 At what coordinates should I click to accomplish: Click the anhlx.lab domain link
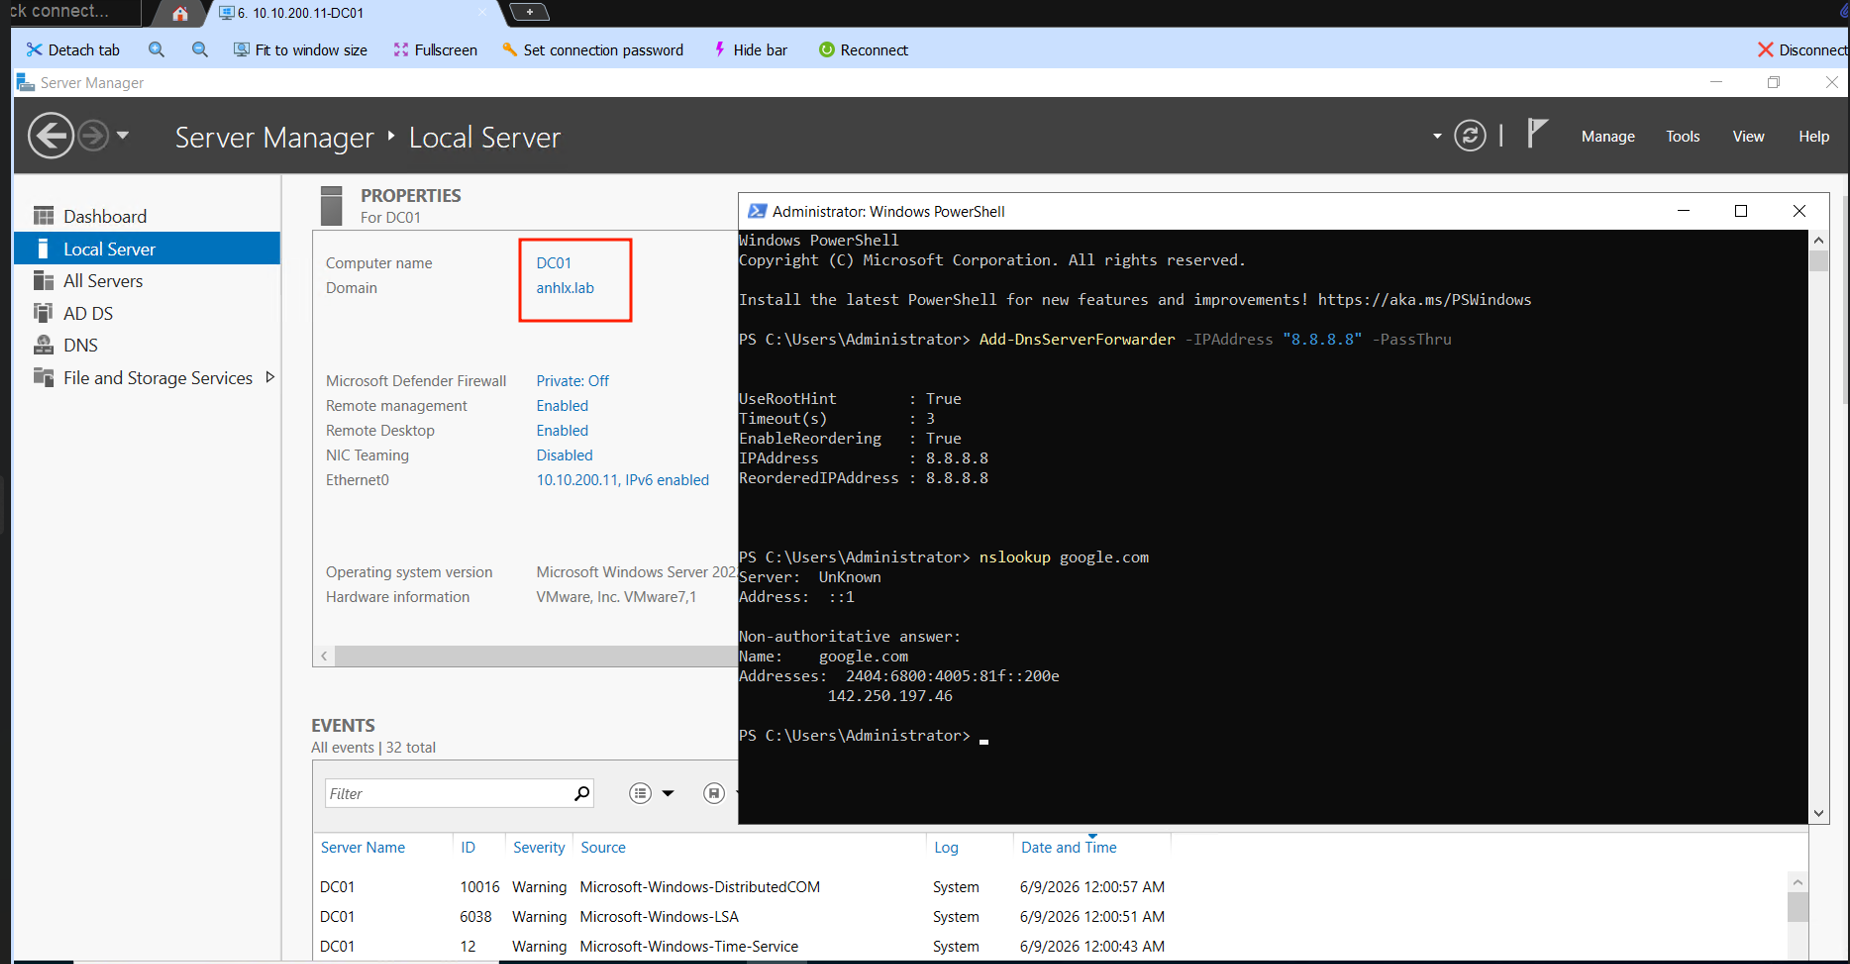point(565,288)
